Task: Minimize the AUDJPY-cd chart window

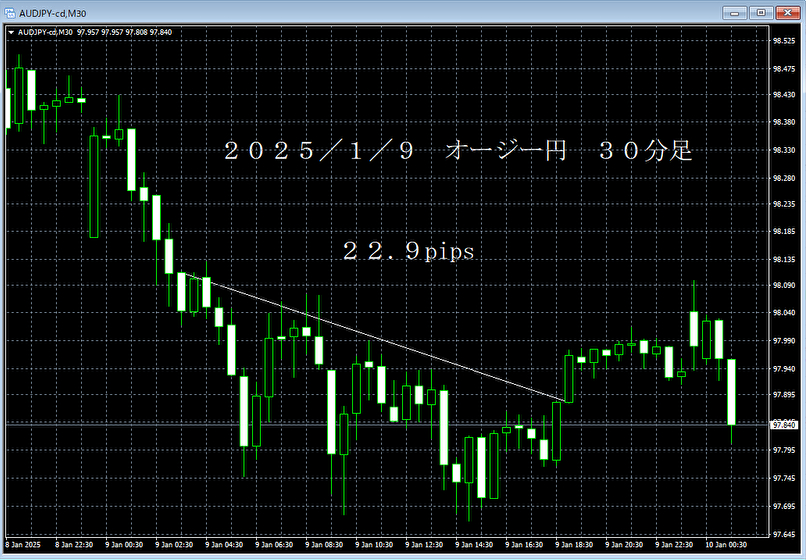Action: (737, 11)
